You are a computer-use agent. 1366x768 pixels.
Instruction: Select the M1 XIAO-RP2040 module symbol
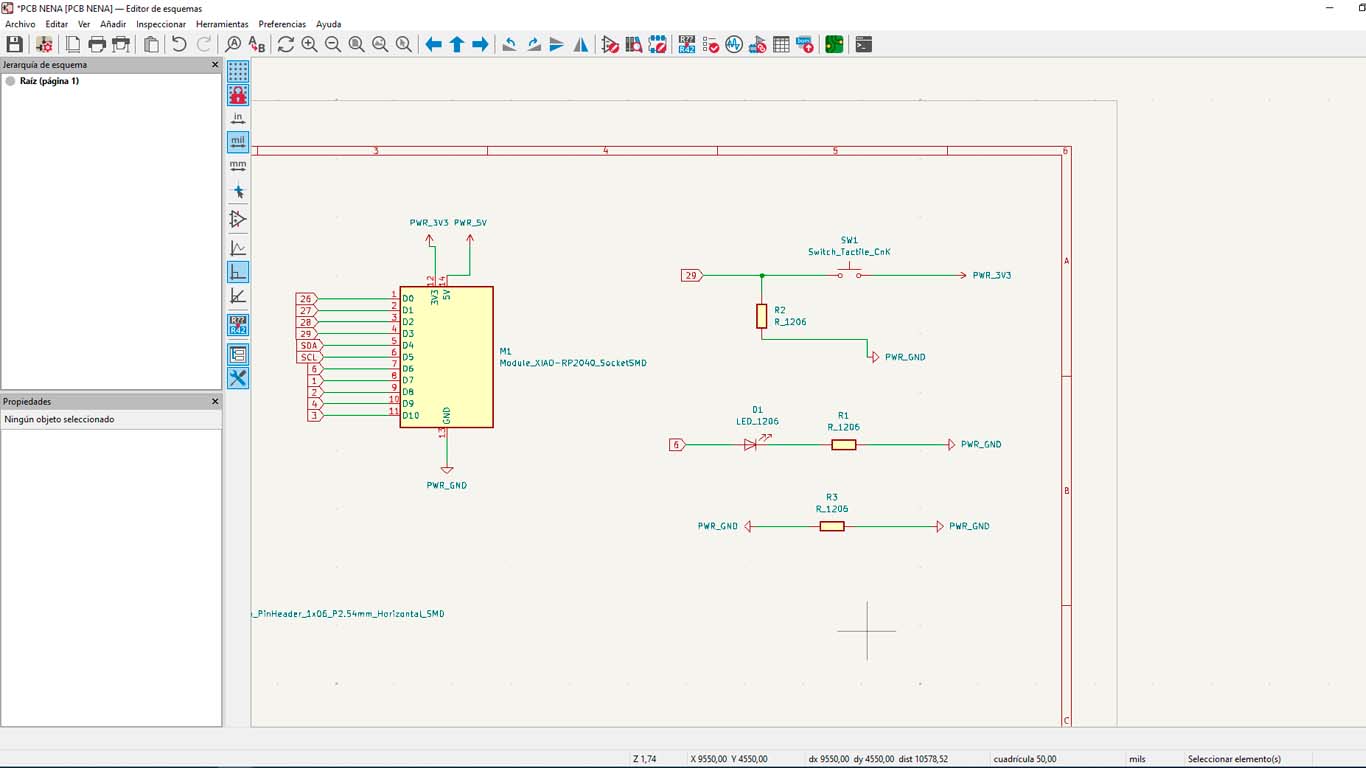click(x=446, y=357)
